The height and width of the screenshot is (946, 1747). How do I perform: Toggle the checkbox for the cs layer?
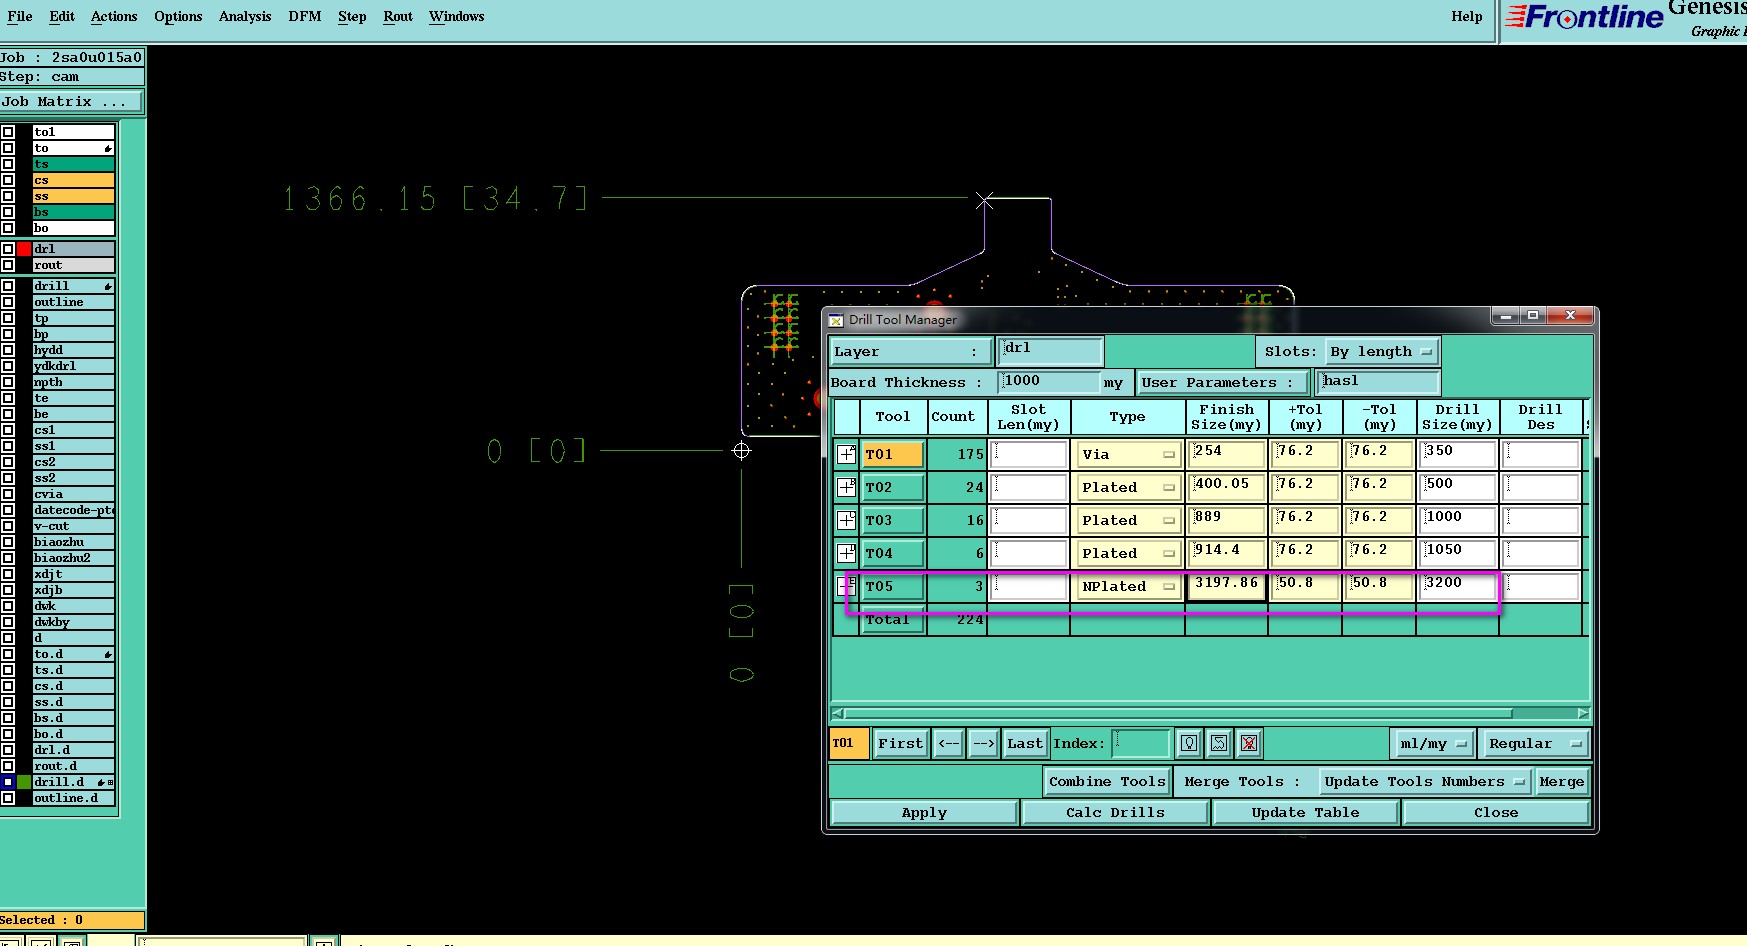(8, 180)
